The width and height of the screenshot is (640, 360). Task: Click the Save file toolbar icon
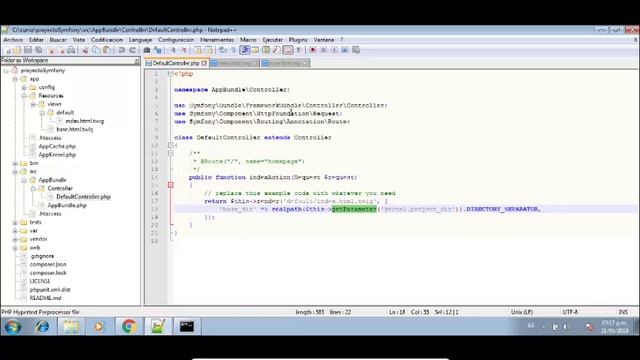point(28,50)
